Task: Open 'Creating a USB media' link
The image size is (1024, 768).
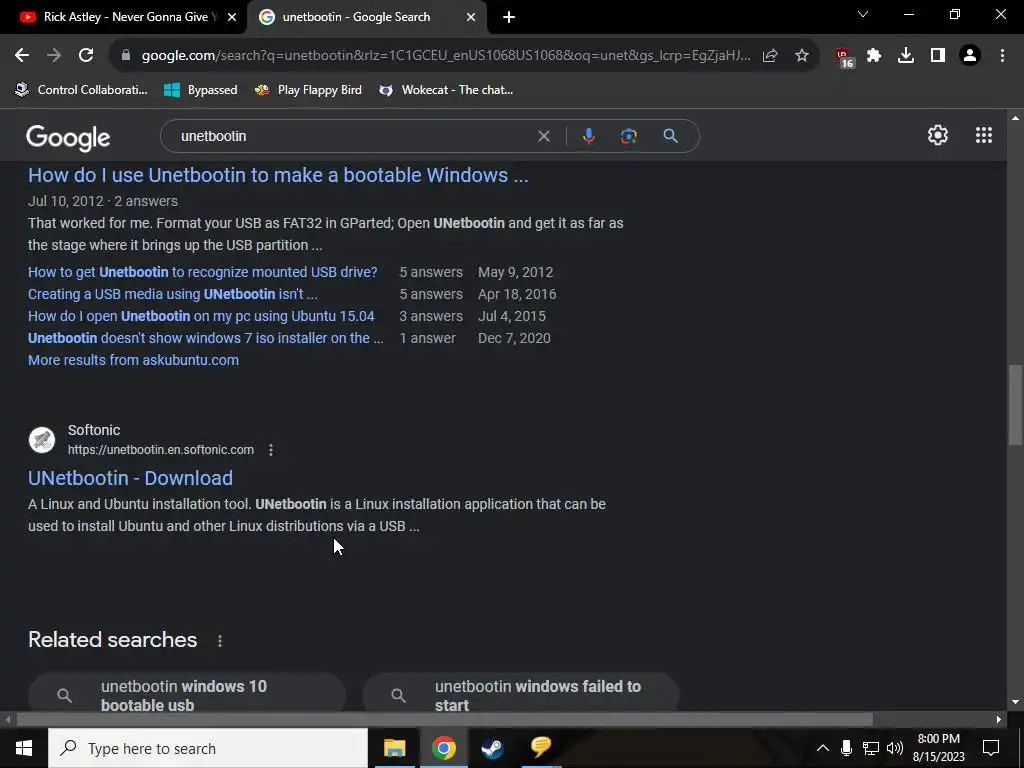Action: [172, 295]
